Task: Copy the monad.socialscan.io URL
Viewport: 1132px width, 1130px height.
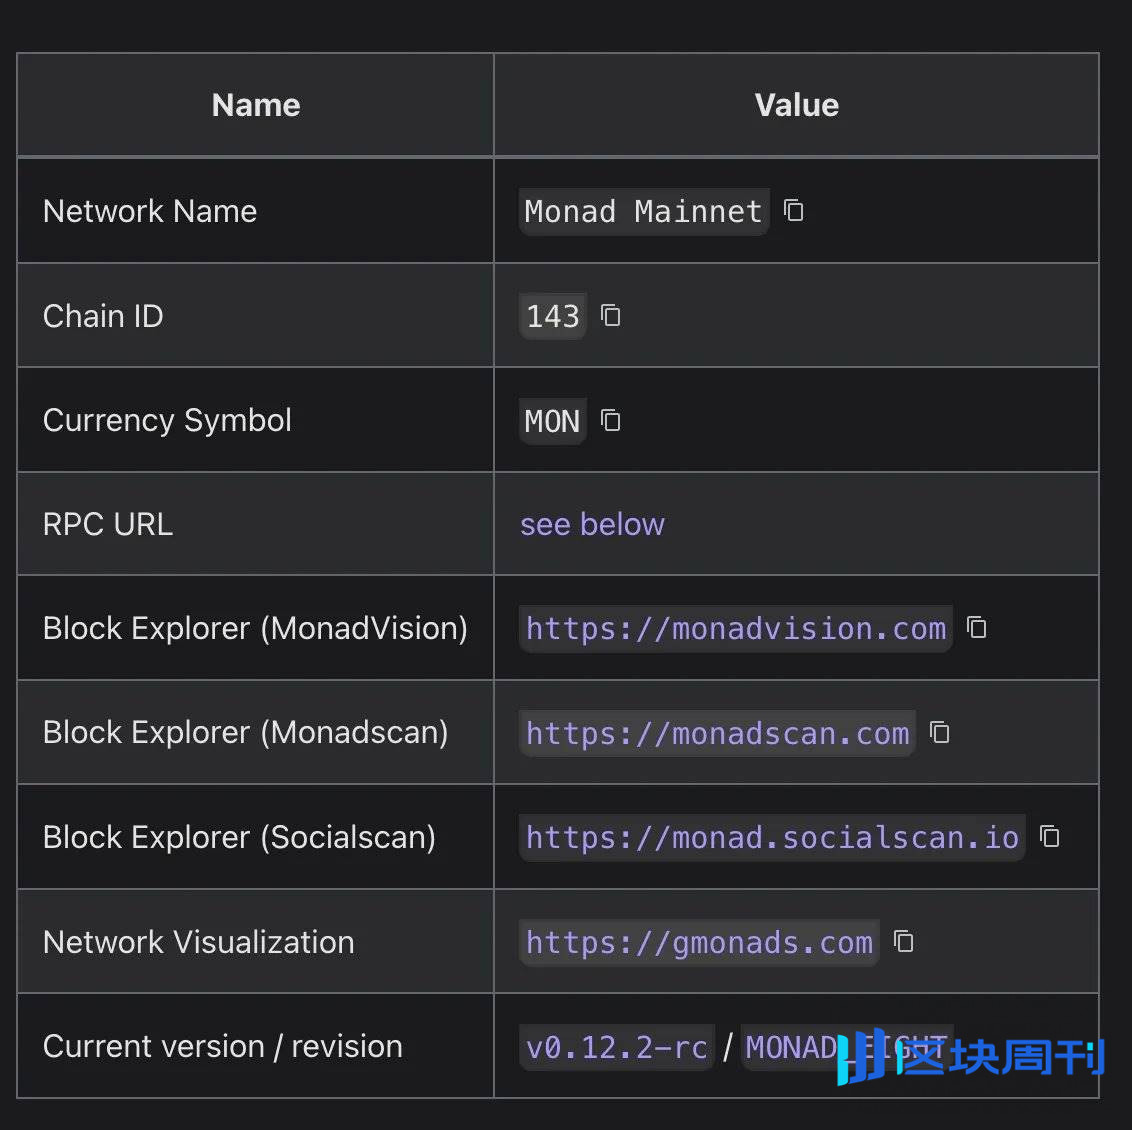Action: pos(1050,837)
